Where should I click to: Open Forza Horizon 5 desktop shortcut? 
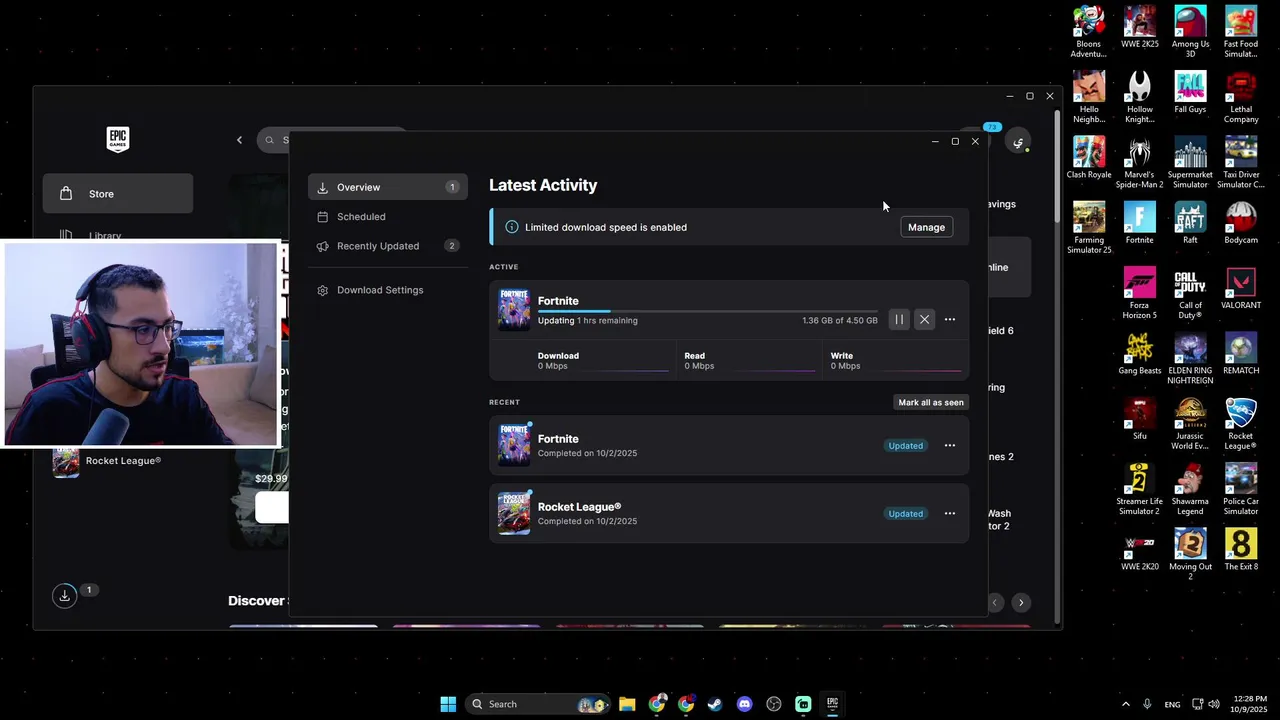point(1140,293)
